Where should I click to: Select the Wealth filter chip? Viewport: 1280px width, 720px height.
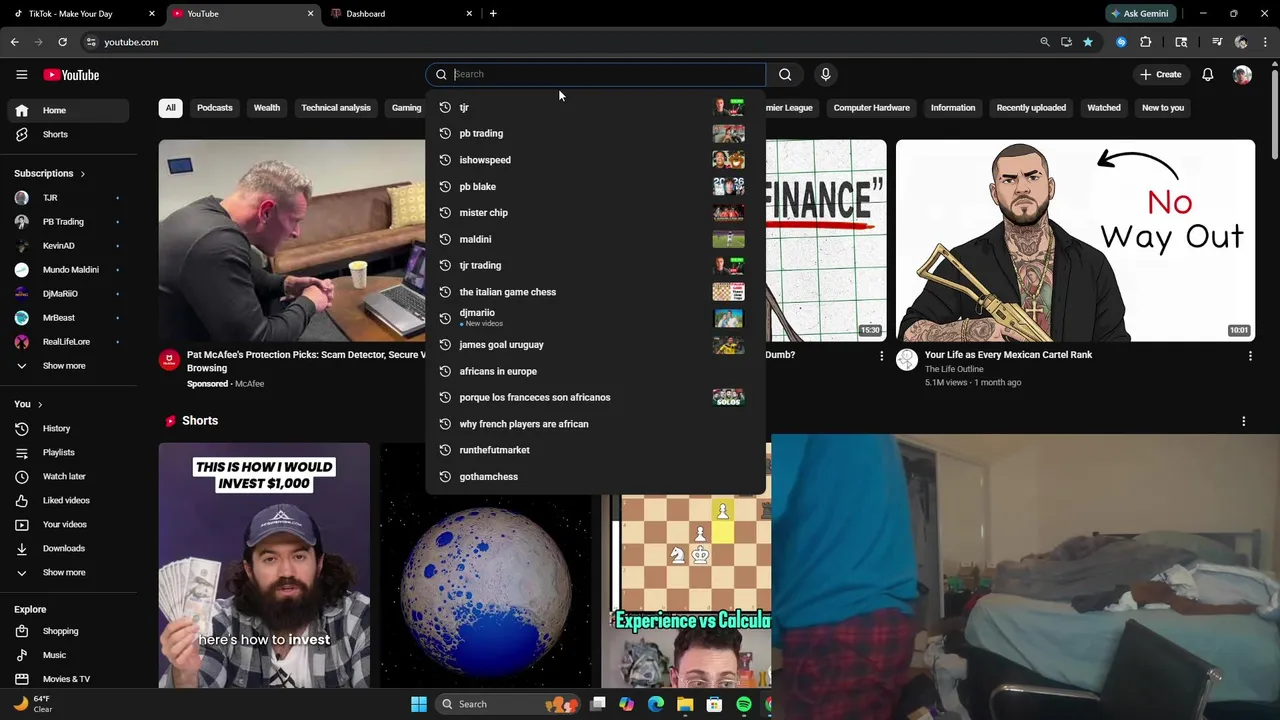pyautogui.click(x=267, y=108)
